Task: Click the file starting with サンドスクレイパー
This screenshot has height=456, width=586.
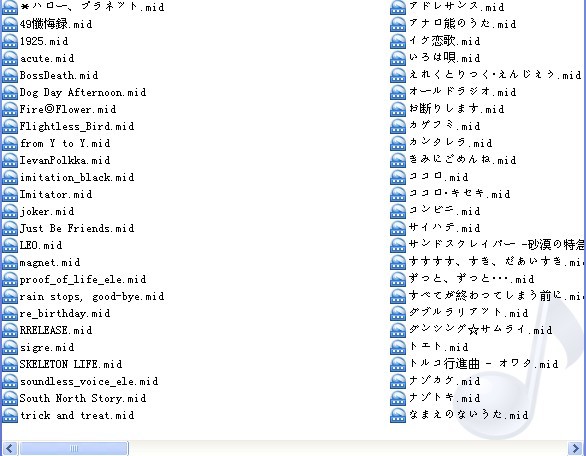Action: pyautogui.click(x=496, y=245)
